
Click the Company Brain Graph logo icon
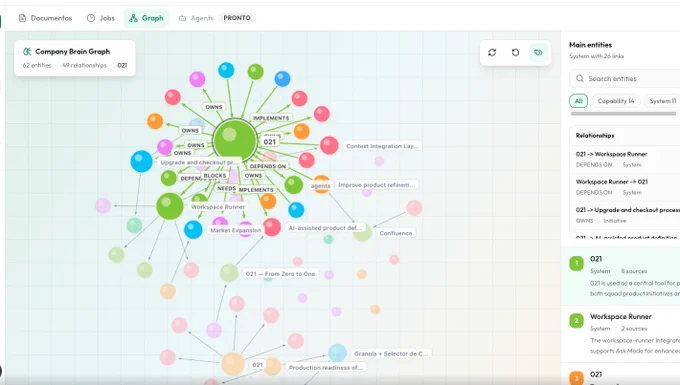coord(27,52)
